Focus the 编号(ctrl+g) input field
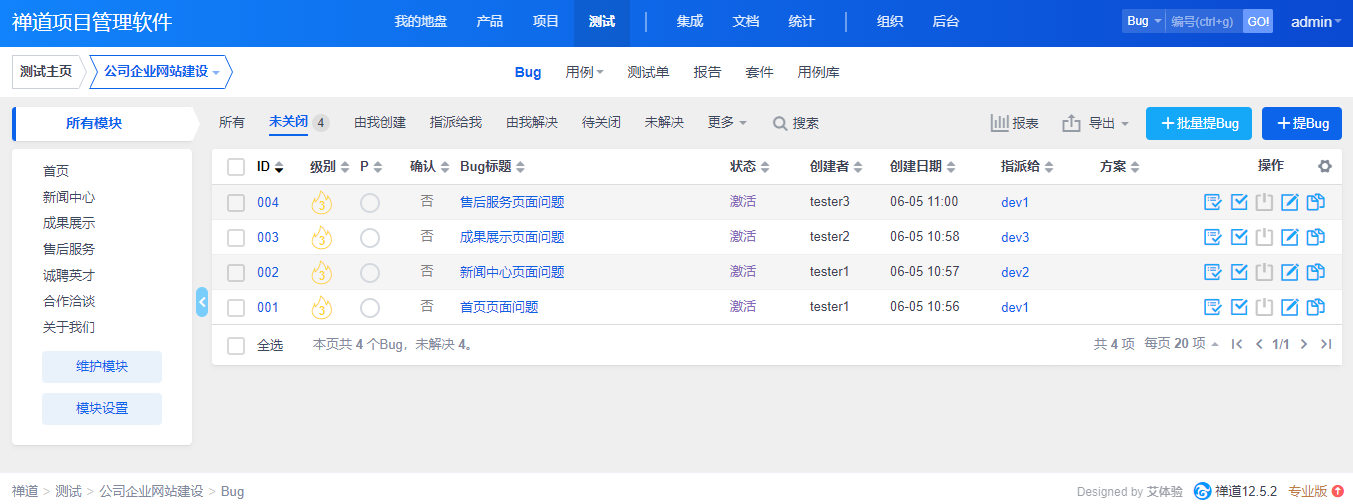The height and width of the screenshot is (504, 1353). point(1204,21)
